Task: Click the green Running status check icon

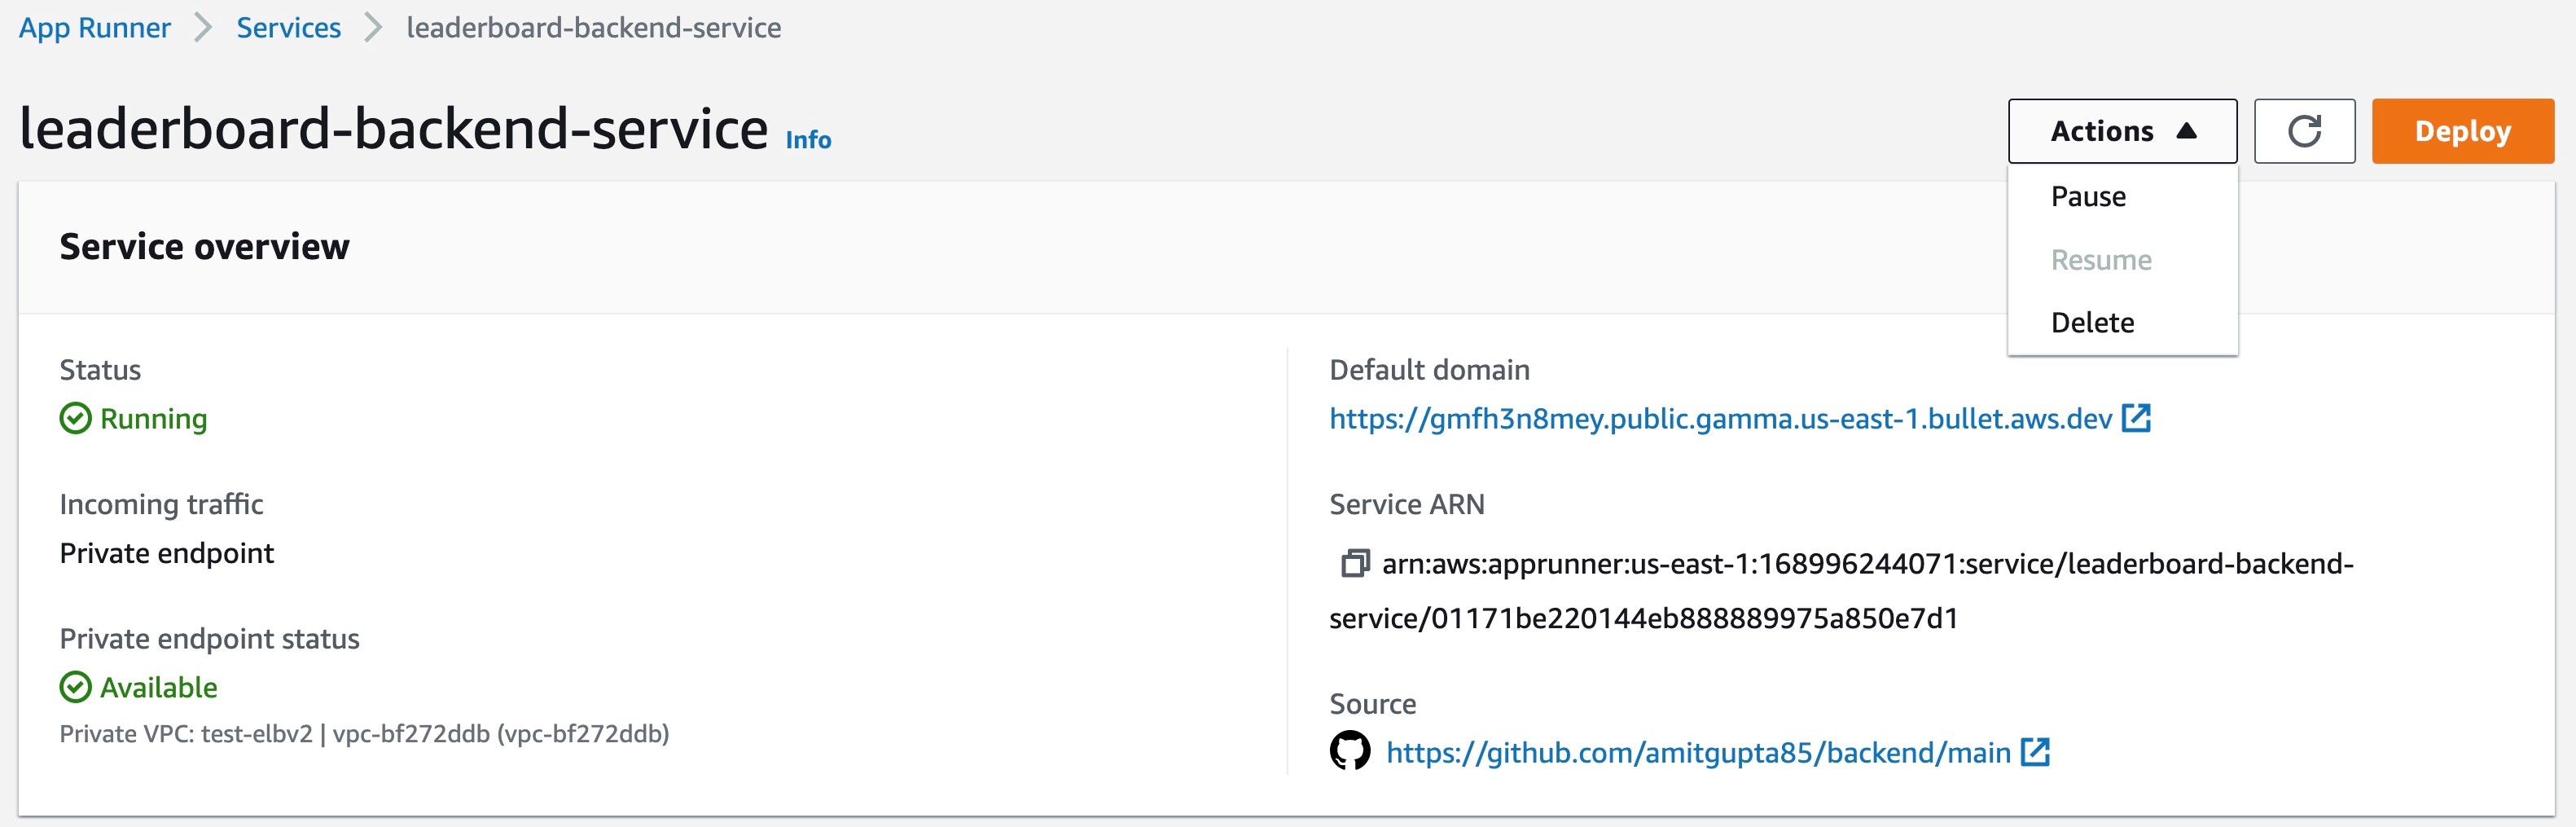Action: point(75,418)
